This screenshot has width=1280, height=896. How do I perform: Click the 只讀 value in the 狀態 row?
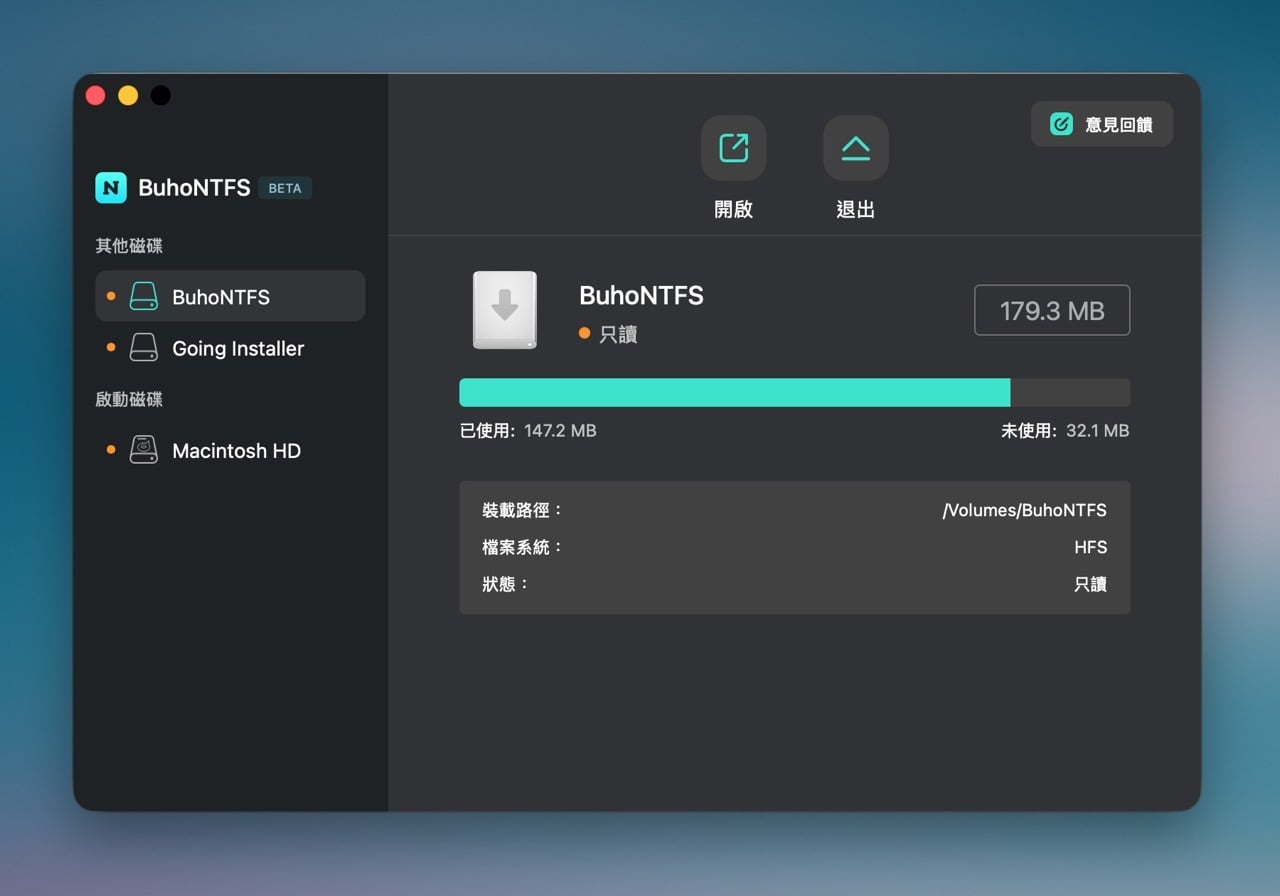tap(1091, 584)
